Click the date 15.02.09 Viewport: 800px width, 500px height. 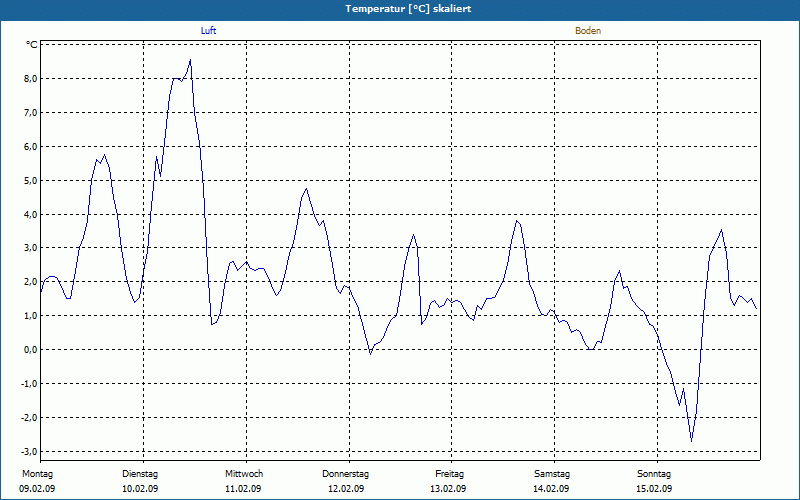[654, 489]
